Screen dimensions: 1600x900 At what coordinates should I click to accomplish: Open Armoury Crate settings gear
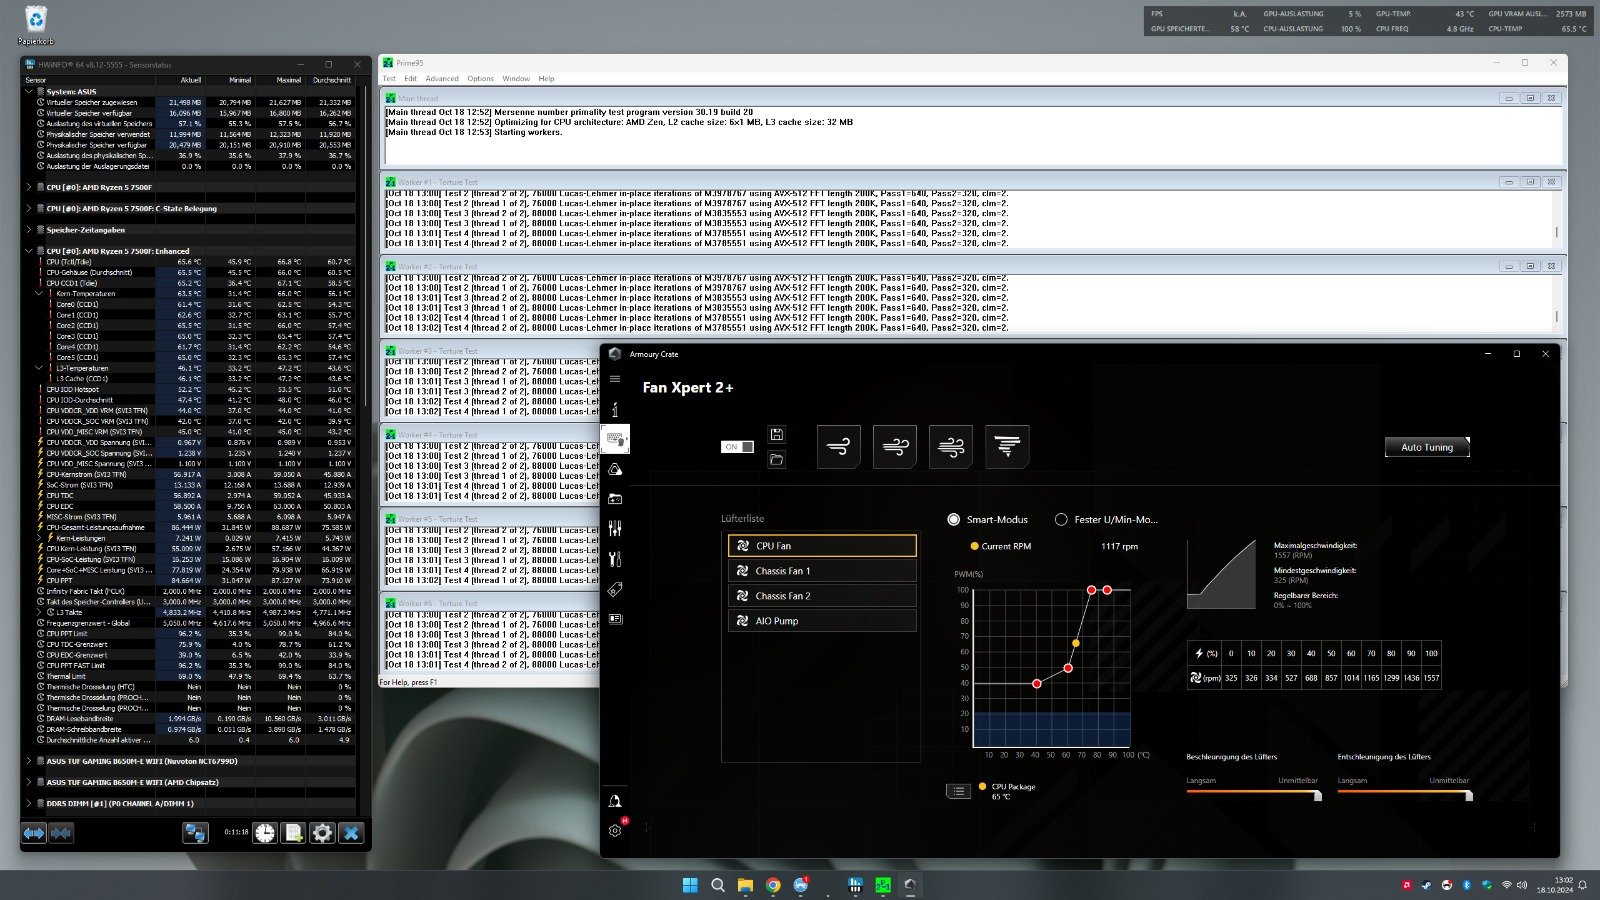click(615, 830)
